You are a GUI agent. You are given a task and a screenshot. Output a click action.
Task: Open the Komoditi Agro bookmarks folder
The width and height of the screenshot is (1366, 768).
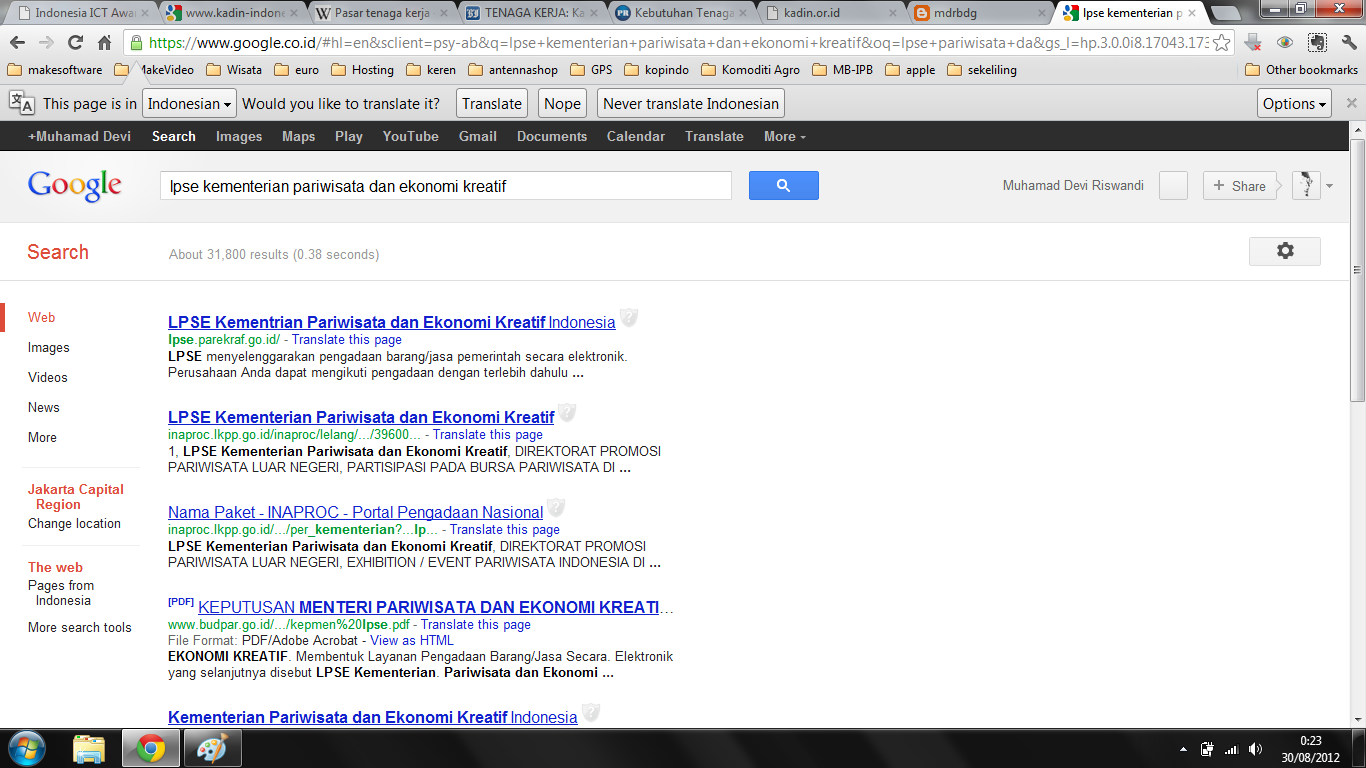point(750,70)
